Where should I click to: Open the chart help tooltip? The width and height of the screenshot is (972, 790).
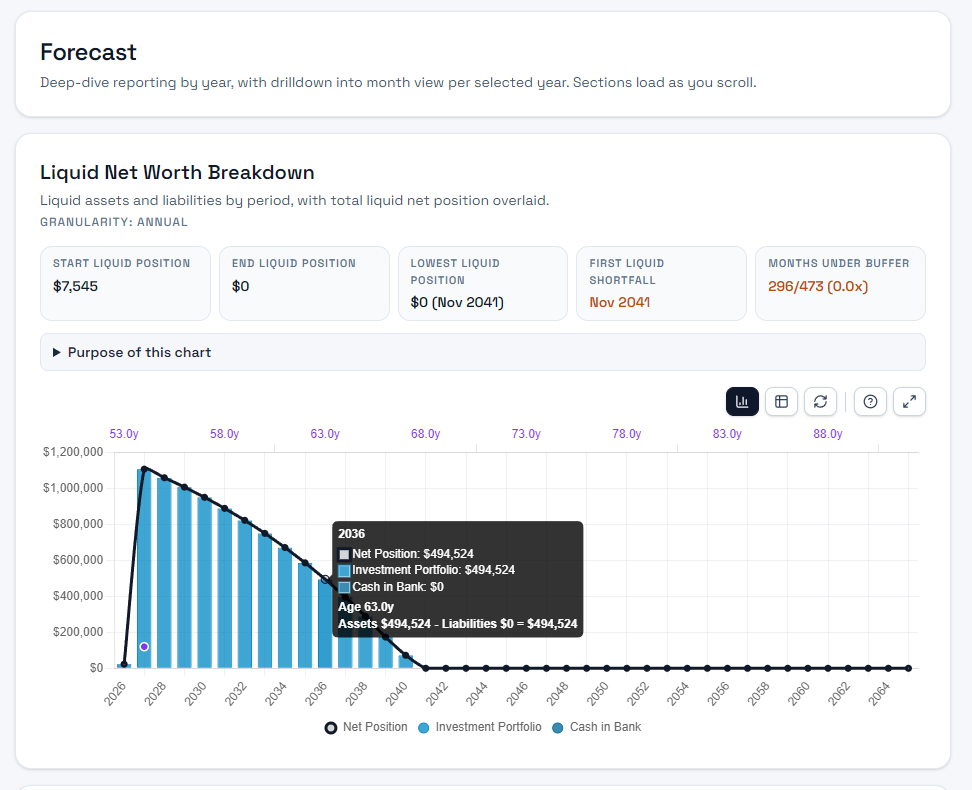coord(870,400)
